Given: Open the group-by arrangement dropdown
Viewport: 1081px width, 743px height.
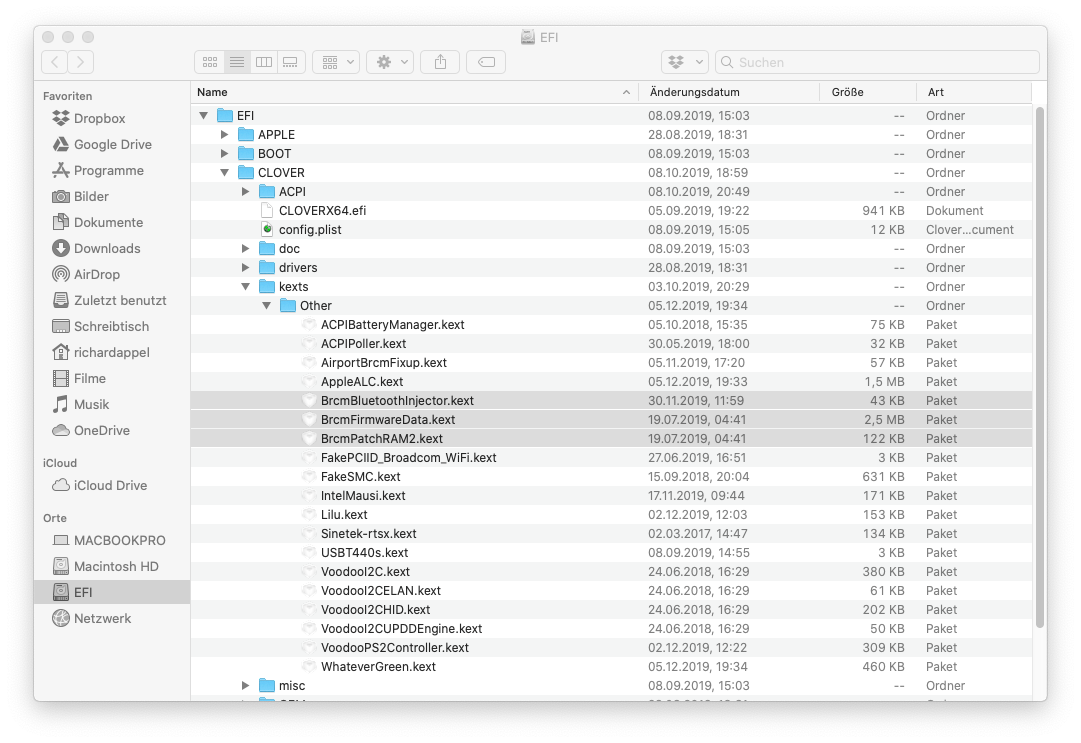Looking at the screenshot, I should click(336, 62).
